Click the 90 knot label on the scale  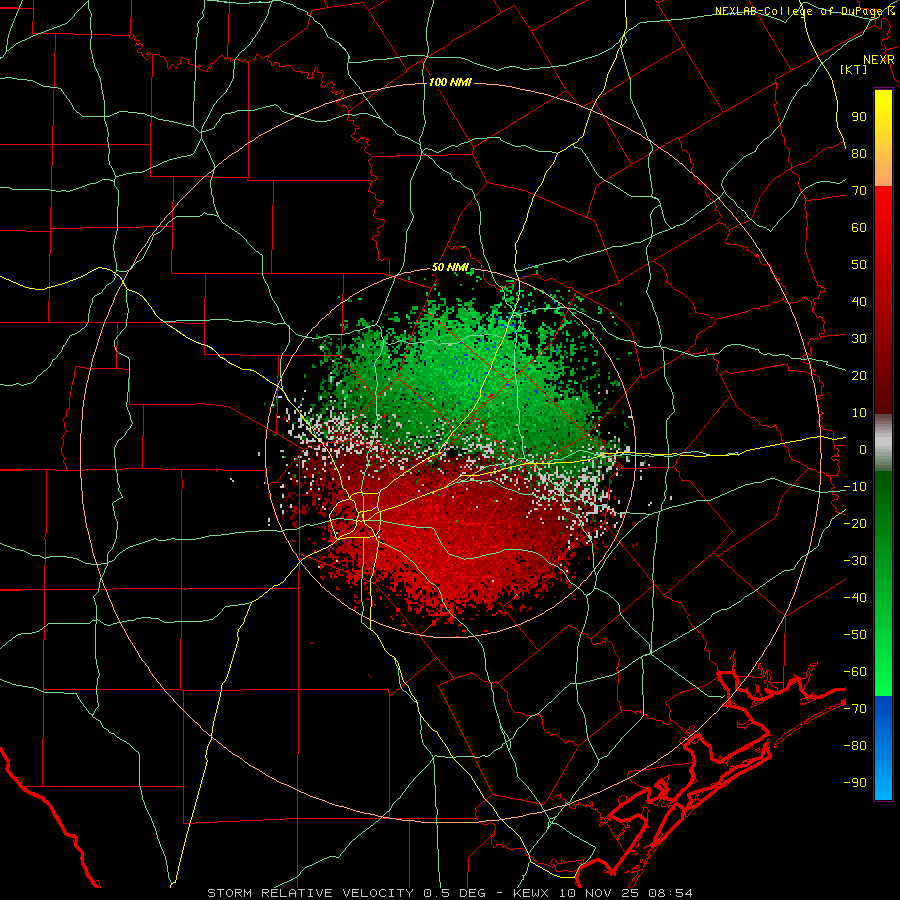pyautogui.click(x=859, y=117)
